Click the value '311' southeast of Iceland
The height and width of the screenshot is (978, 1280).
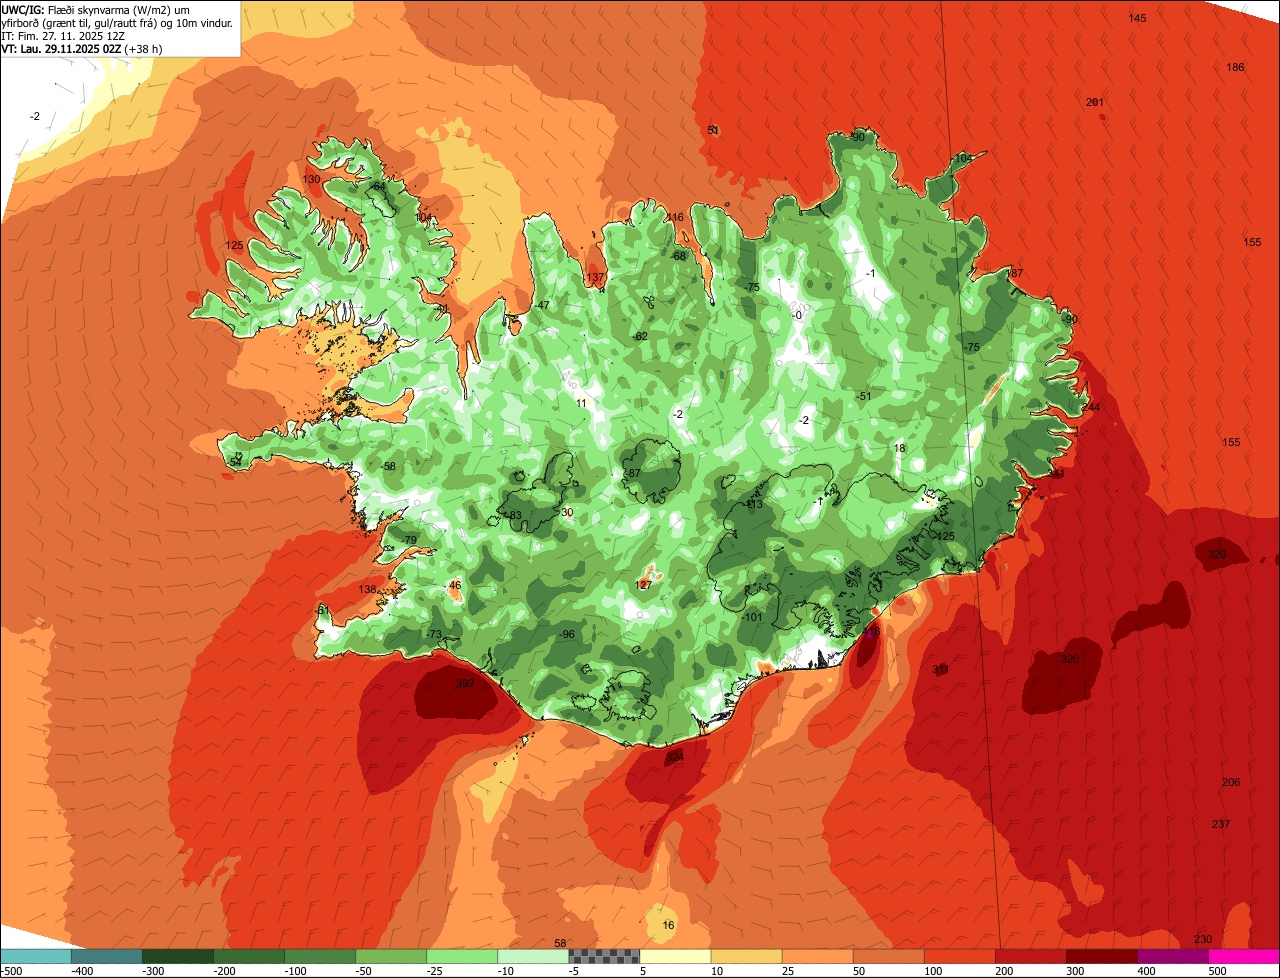[940, 669]
